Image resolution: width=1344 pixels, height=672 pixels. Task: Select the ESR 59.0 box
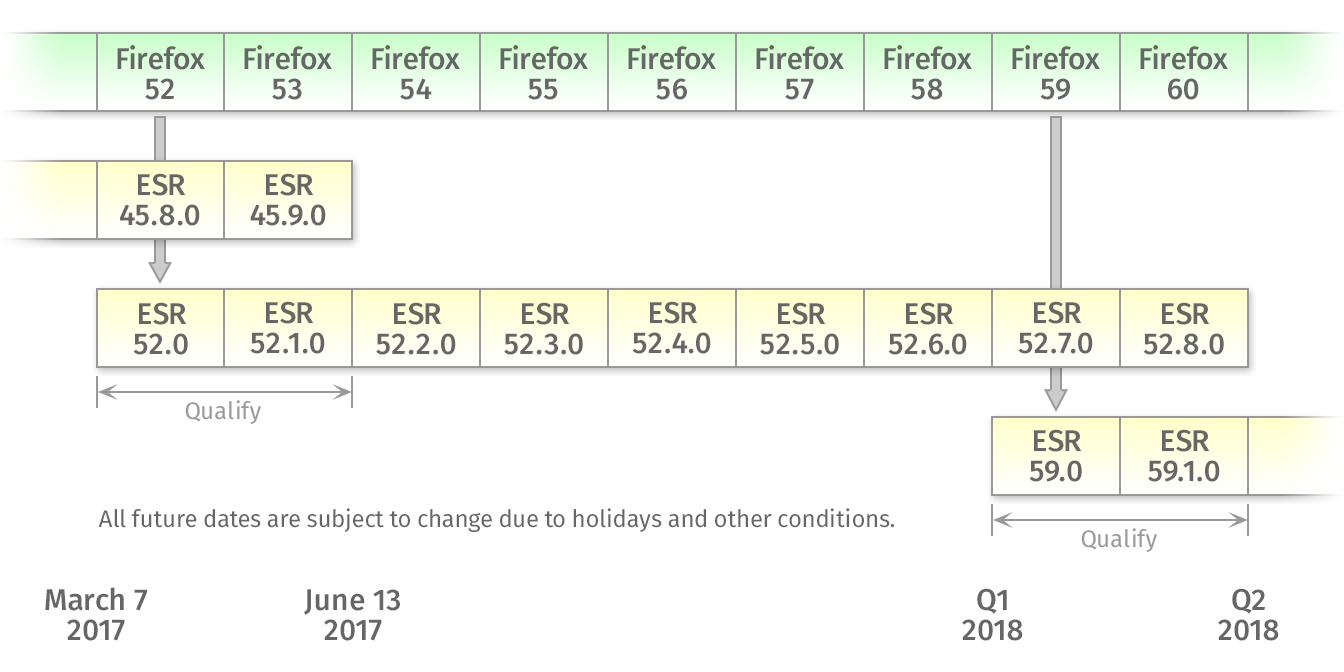pyautogui.click(x=1056, y=456)
